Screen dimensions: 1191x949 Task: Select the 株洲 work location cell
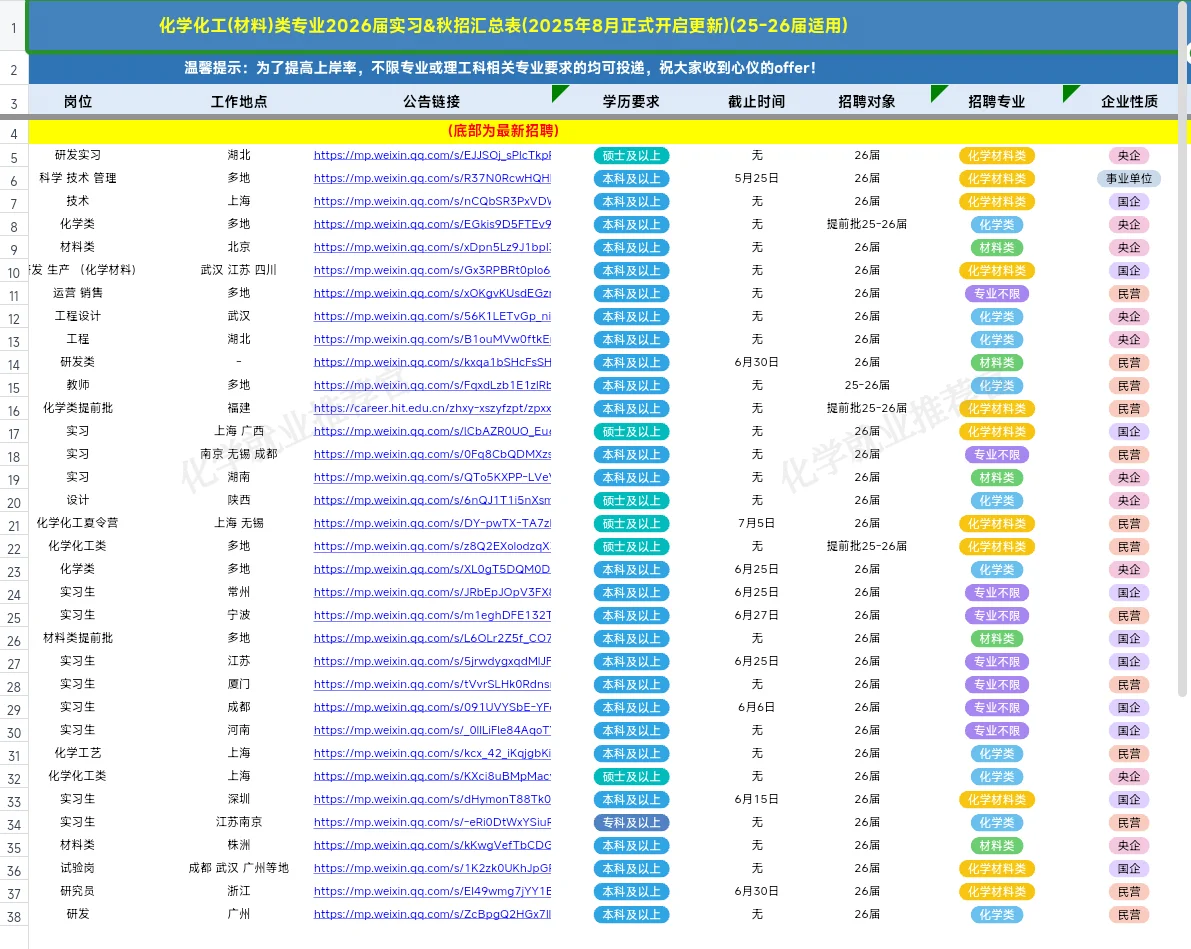[240, 845]
